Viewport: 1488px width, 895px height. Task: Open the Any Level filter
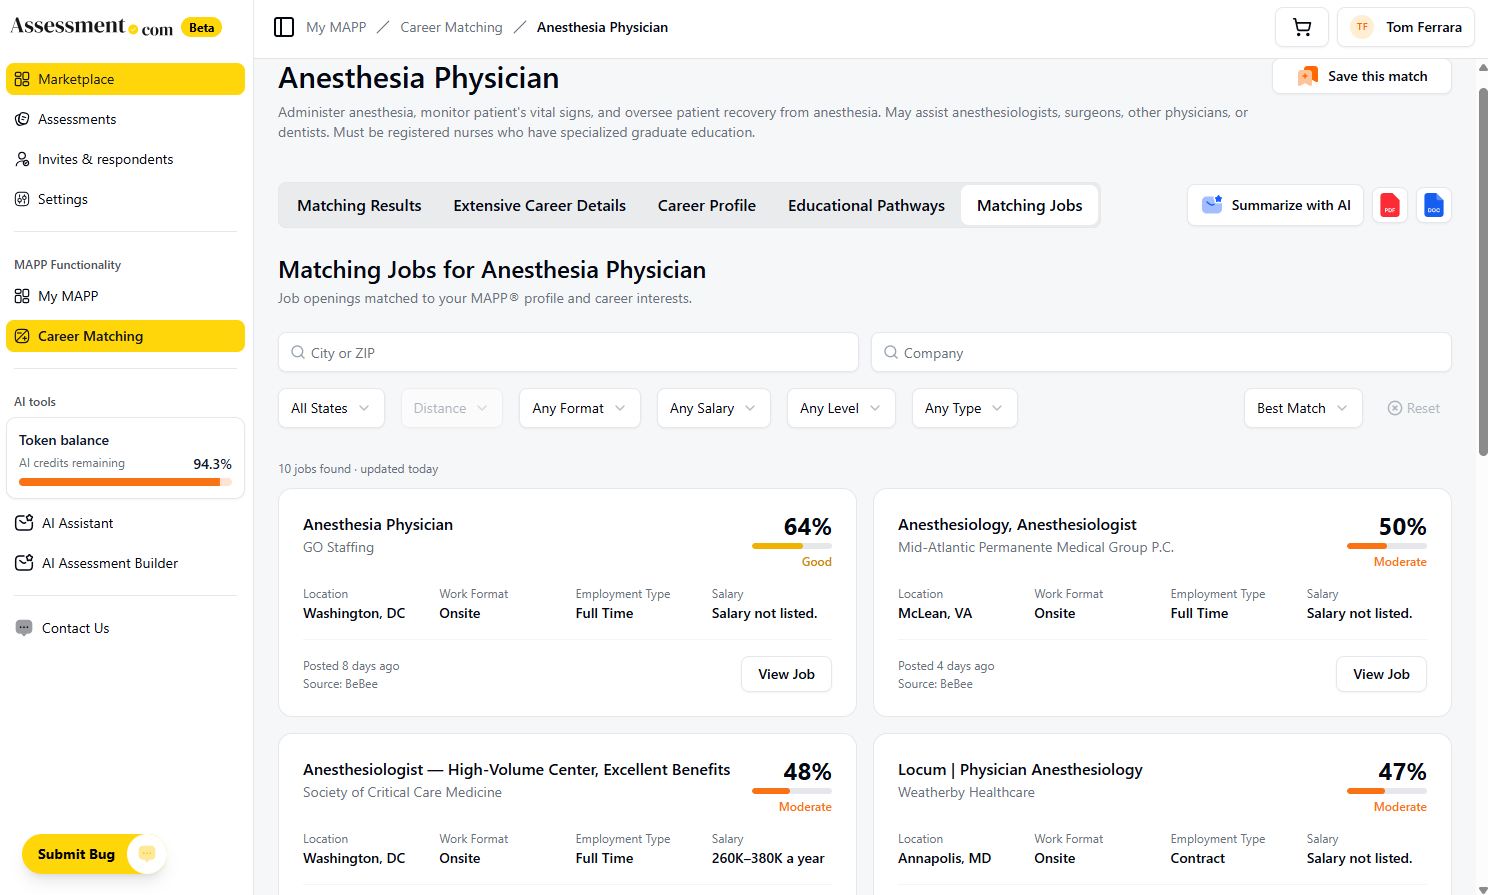click(841, 408)
